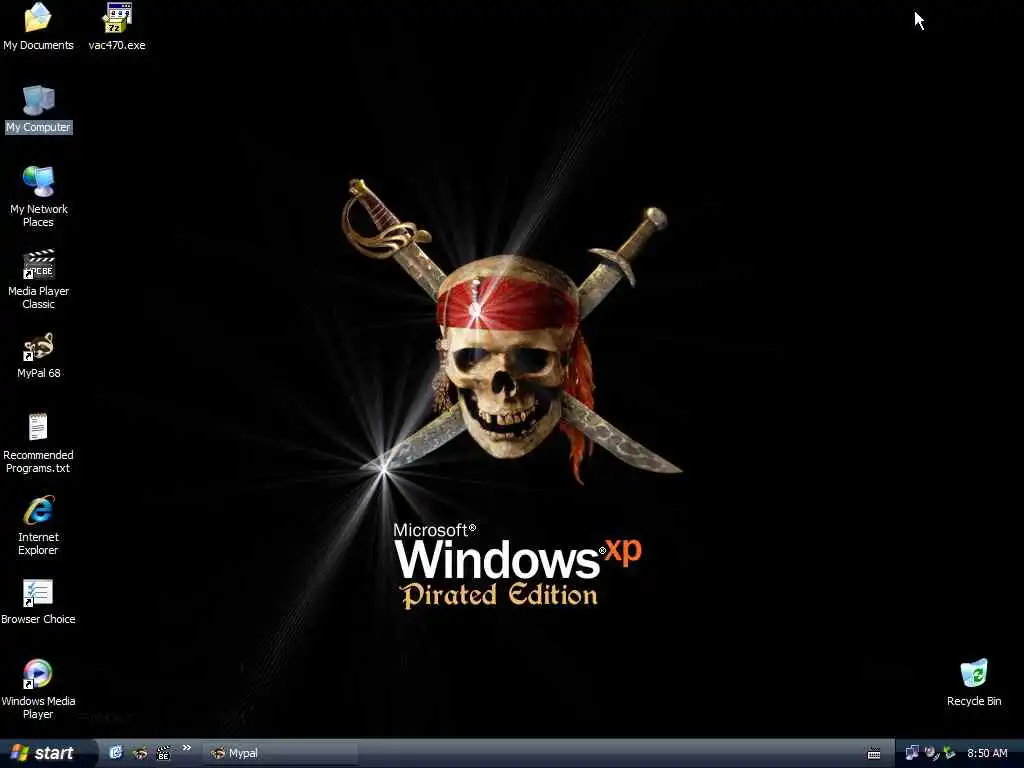Expand the Quick Launch overflow chevron
This screenshot has width=1024, height=768.
point(187,748)
